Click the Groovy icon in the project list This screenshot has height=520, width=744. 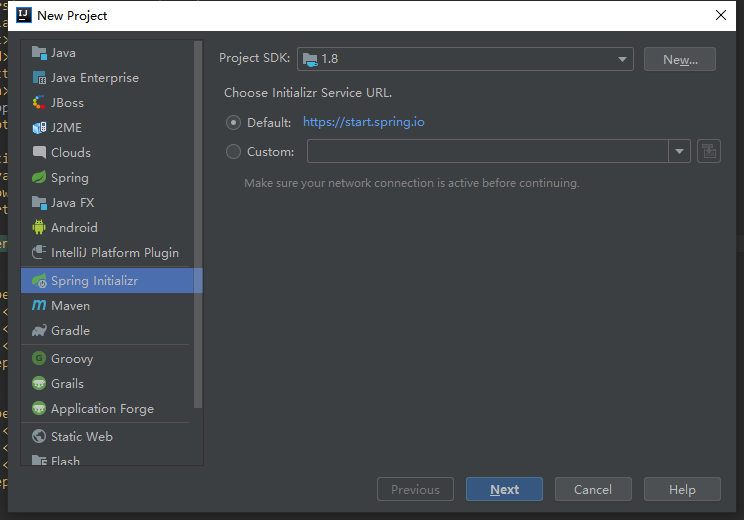click(x=40, y=359)
